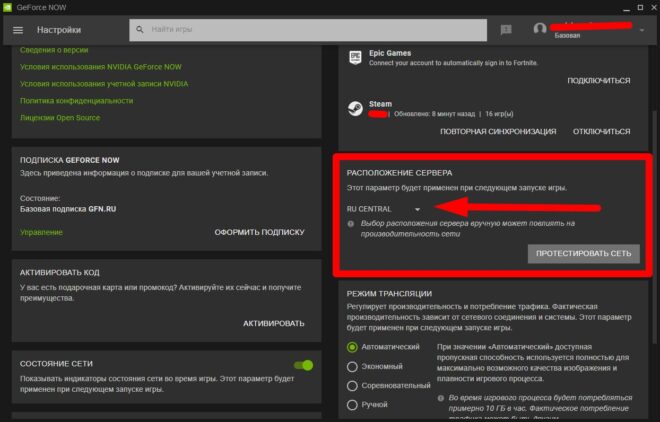
Task: Select Ручной streaming mode
Action: point(352,404)
